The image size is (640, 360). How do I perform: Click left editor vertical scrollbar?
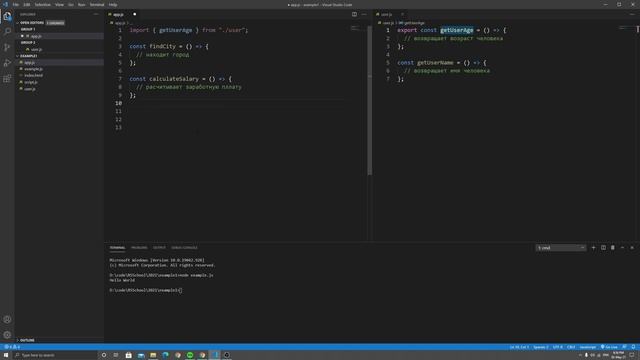(x=369, y=101)
